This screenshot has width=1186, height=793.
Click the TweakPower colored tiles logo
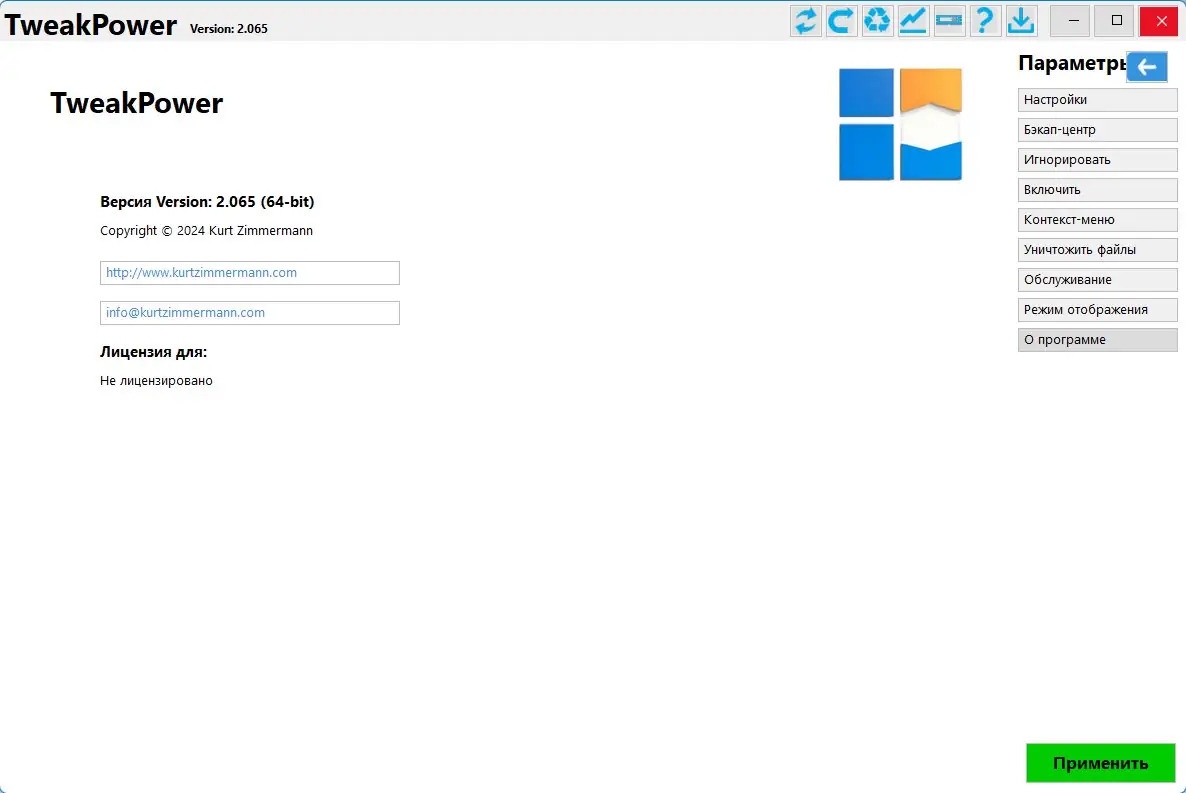pos(900,124)
